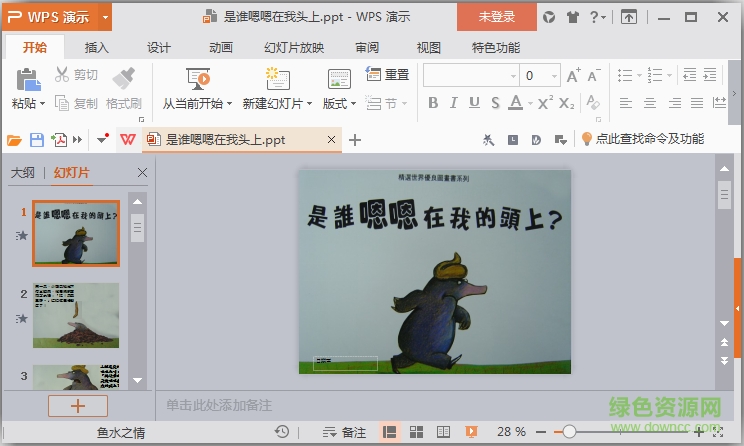Click the increase font size icon
Viewport: 744px width, 446px height.
(x=573, y=76)
